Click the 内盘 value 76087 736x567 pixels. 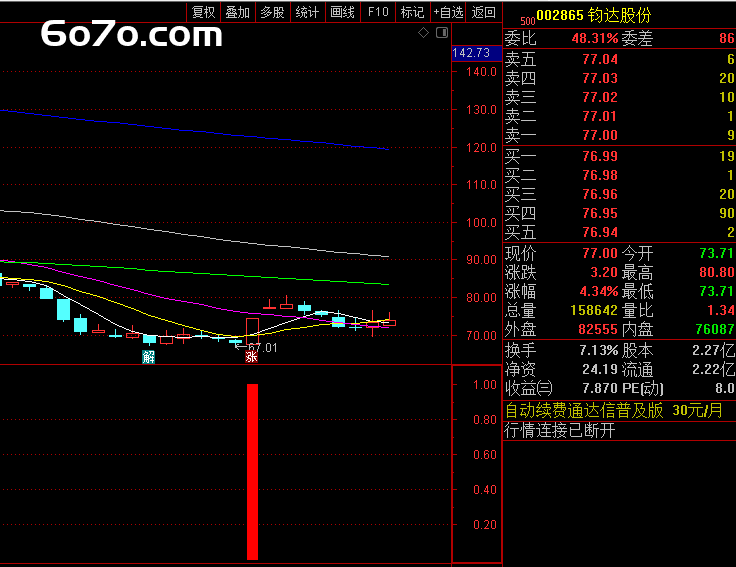[715, 329]
